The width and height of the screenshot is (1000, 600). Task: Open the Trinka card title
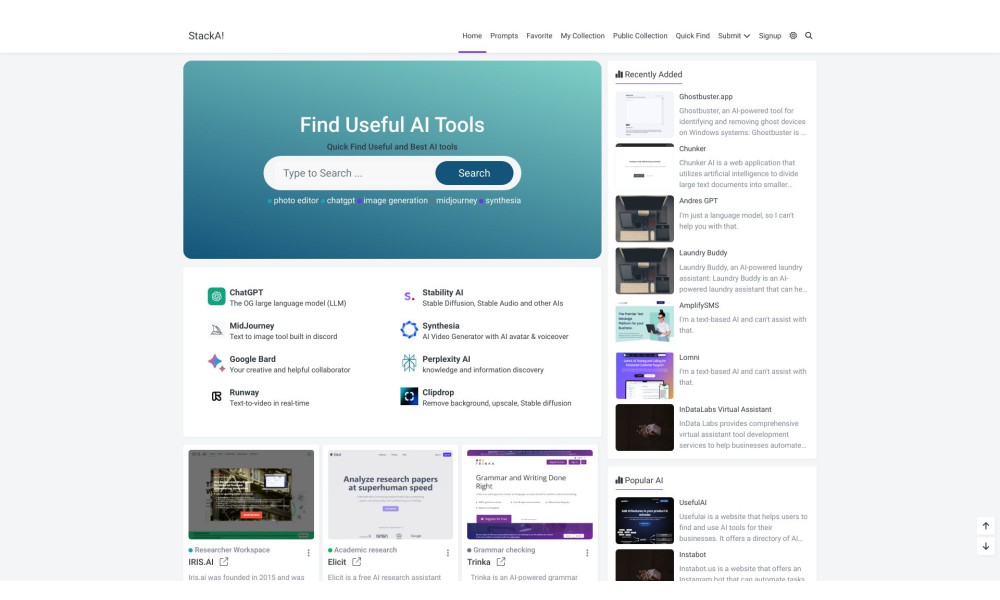point(478,562)
